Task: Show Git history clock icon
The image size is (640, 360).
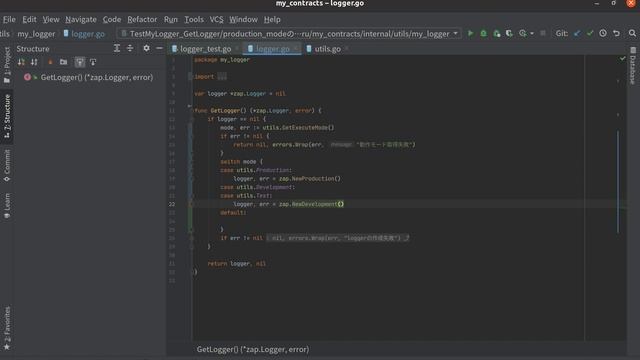Action: [603, 33]
